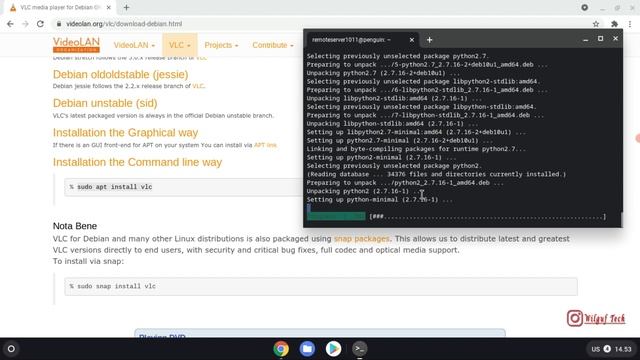
Task: Open the Chrome OS launcher button
Action: (11, 349)
